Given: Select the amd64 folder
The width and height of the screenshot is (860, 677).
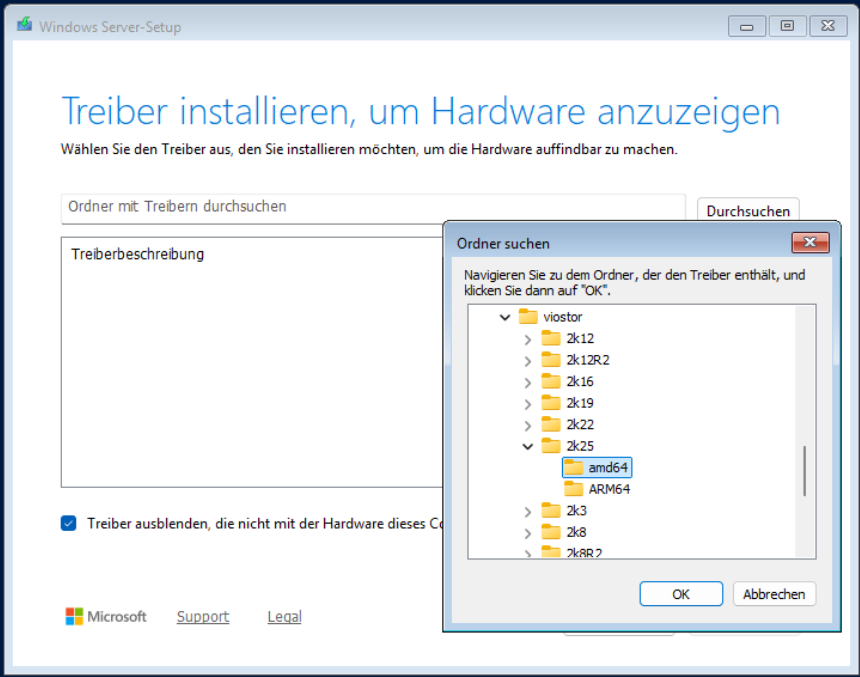Looking at the screenshot, I should click(609, 467).
